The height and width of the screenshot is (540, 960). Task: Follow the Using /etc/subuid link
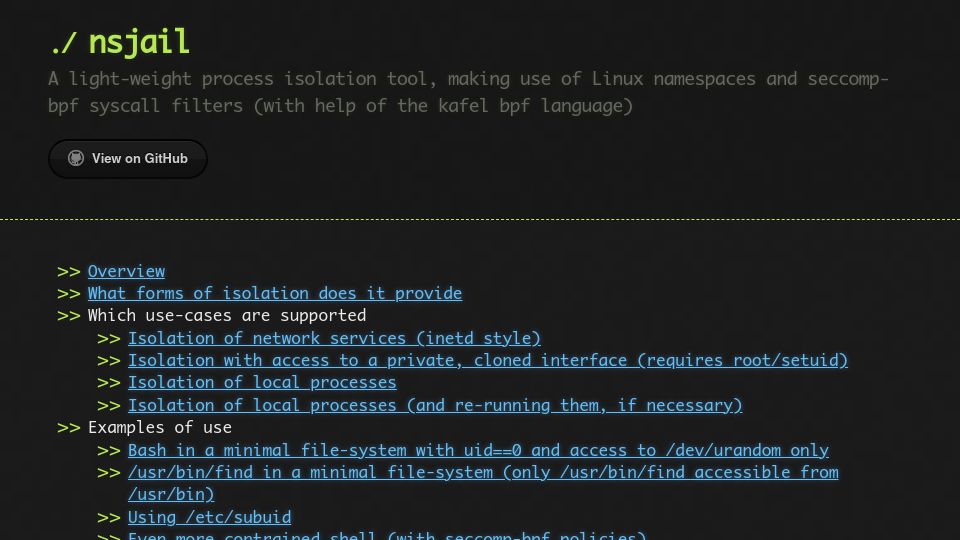[209, 517]
